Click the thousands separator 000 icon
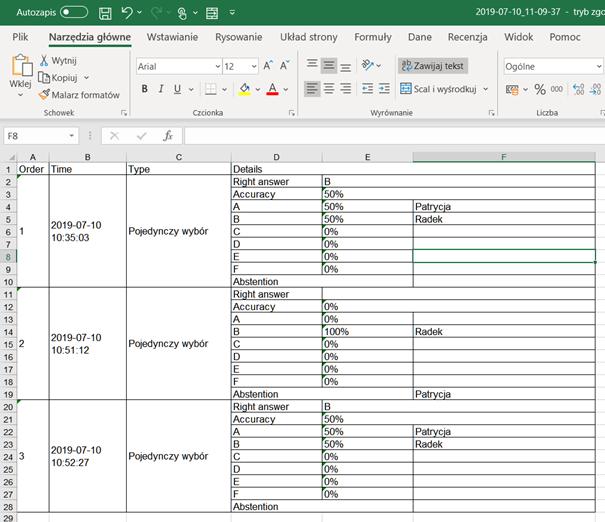This screenshot has width=605, height=522. click(x=556, y=90)
